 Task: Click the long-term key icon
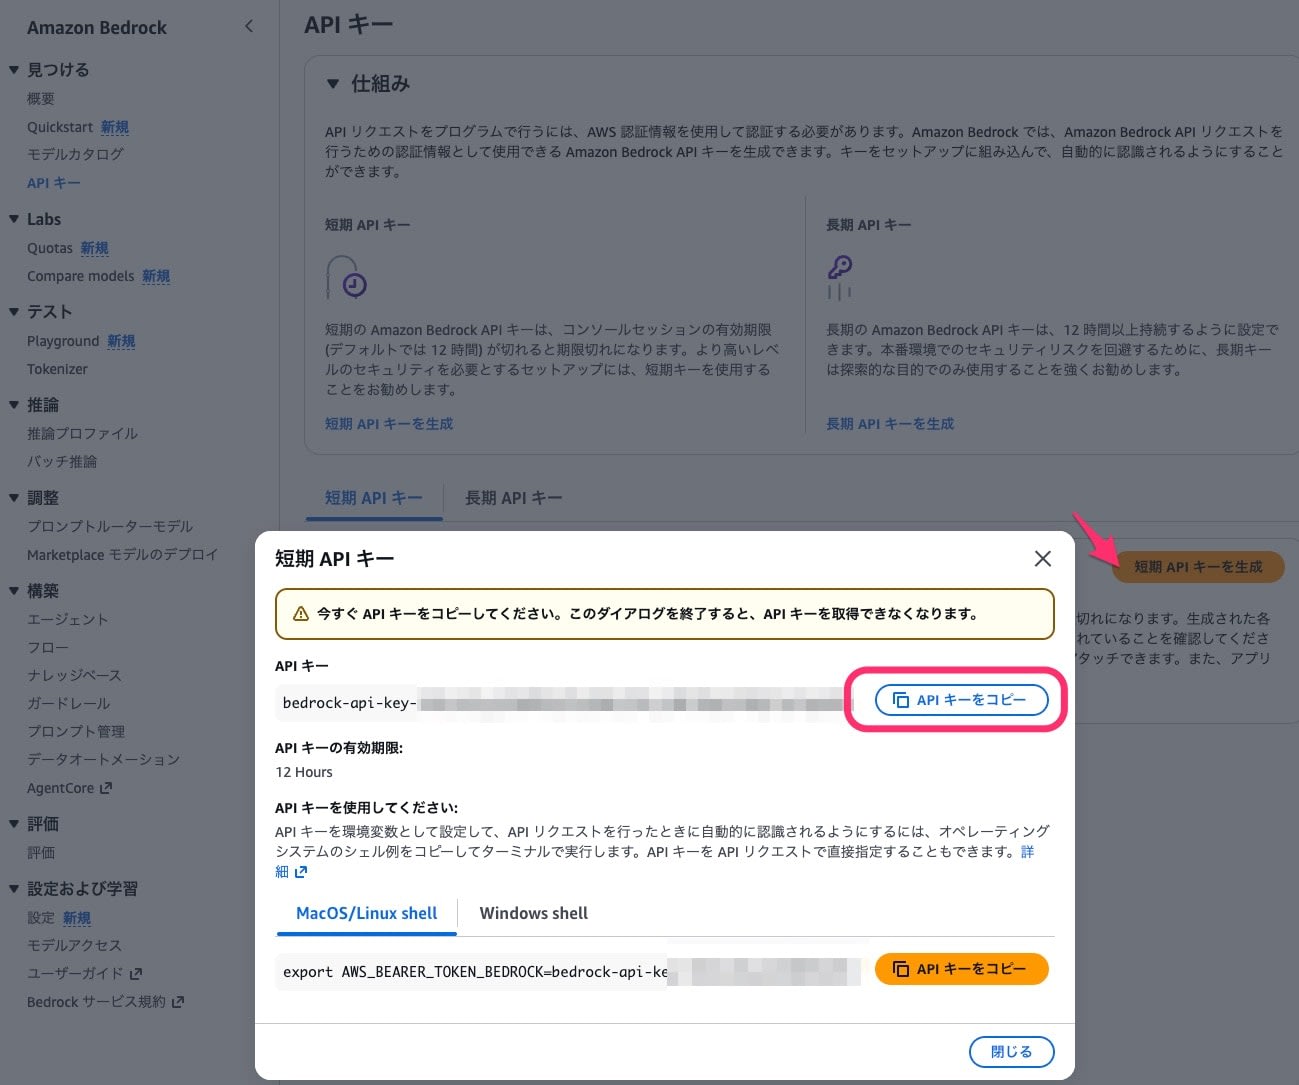839,277
